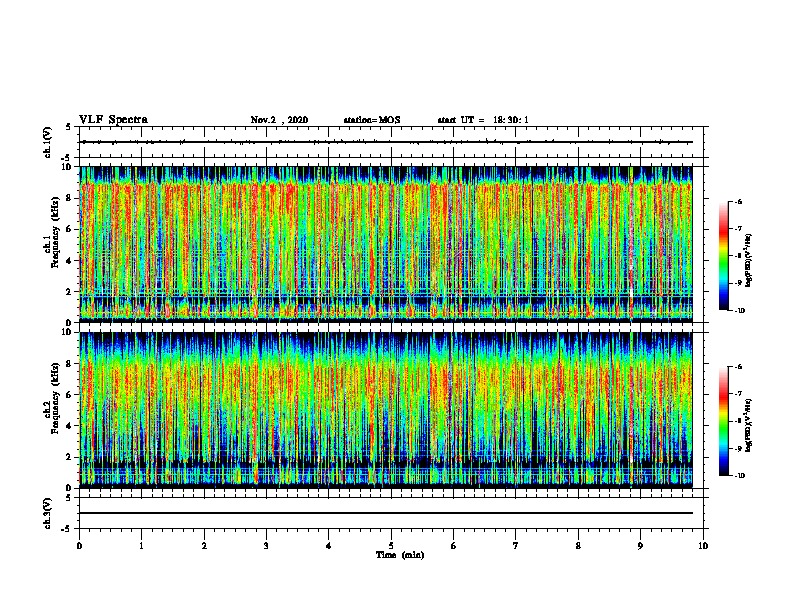Click the "station=MOS" header label
This screenshot has height=612, width=792.
click(x=372, y=120)
